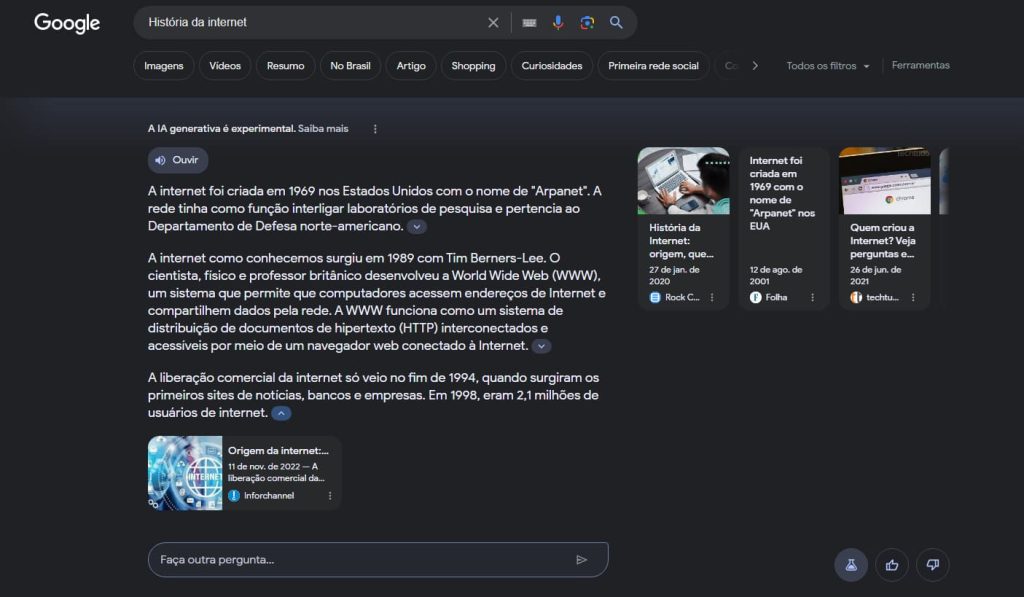This screenshot has width=1024, height=597.
Task: Collapse sources for the 1994 commercial release paragraph
Action: [x=281, y=413]
